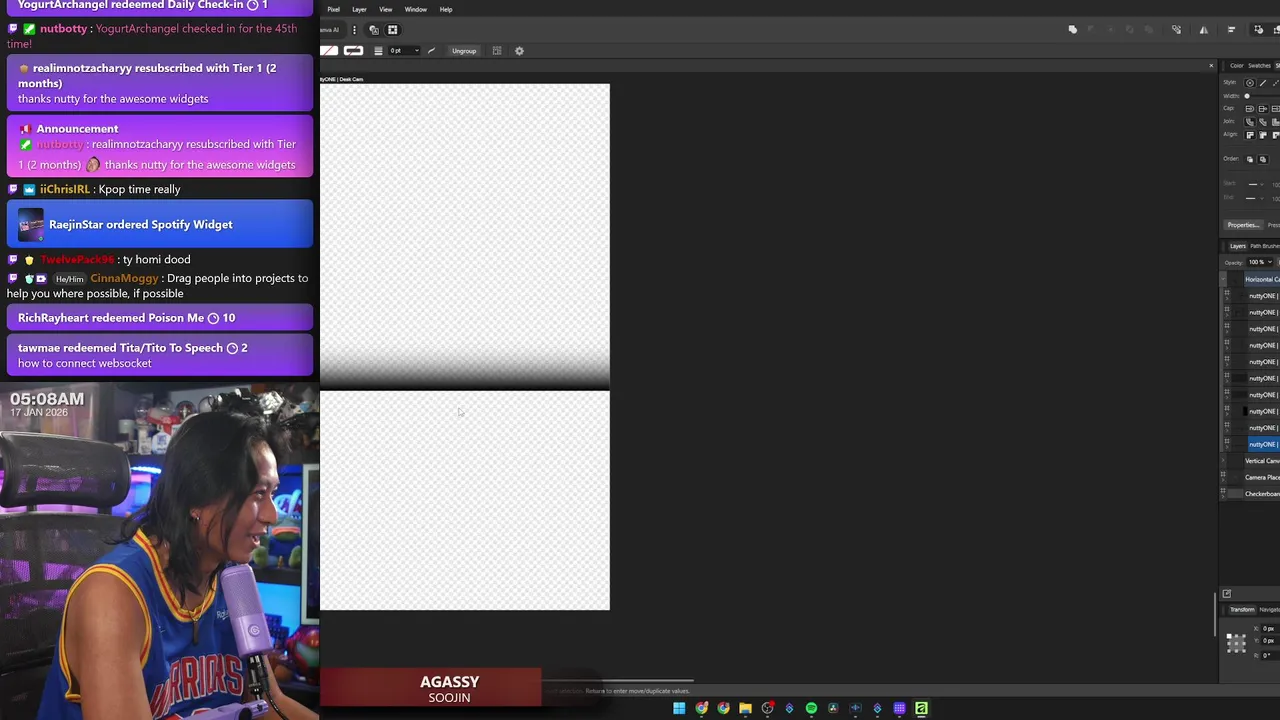Open the purple app icon in taskbar
The height and width of the screenshot is (720, 1280).
click(x=899, y=708)
